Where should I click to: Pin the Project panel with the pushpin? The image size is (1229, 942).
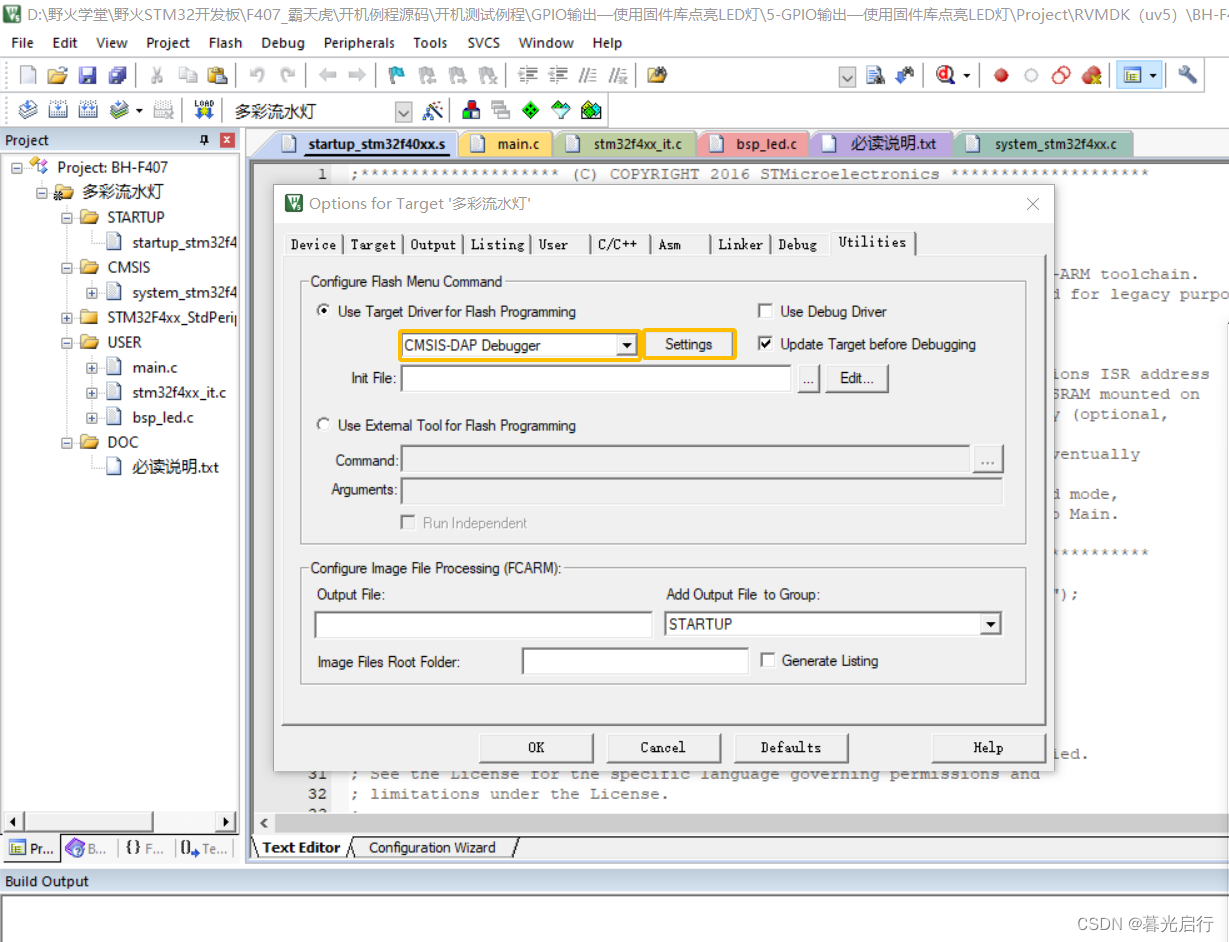(205, 140)
